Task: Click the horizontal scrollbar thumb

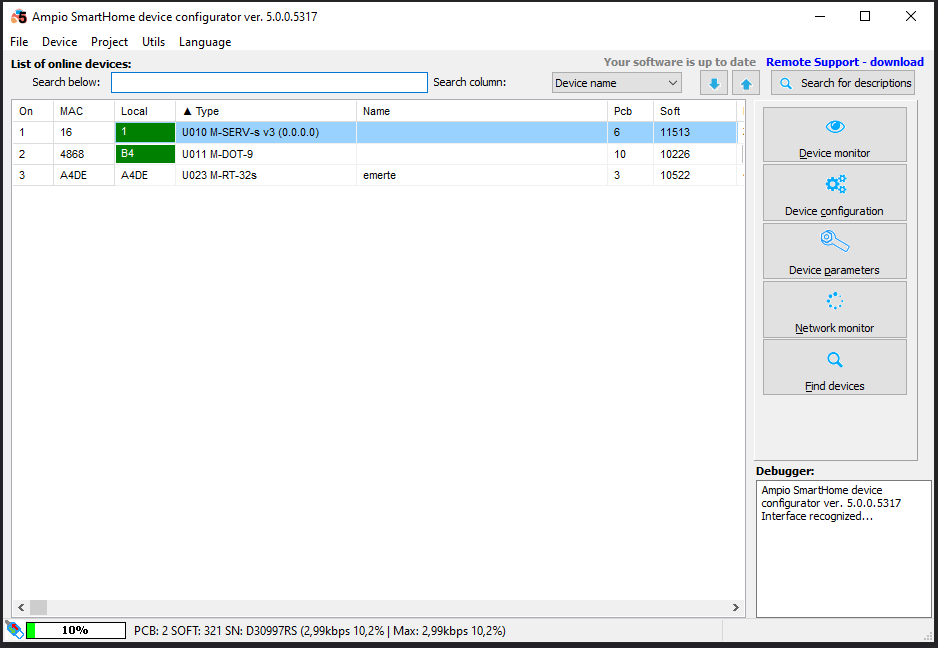Action: (x=38, y=607)
